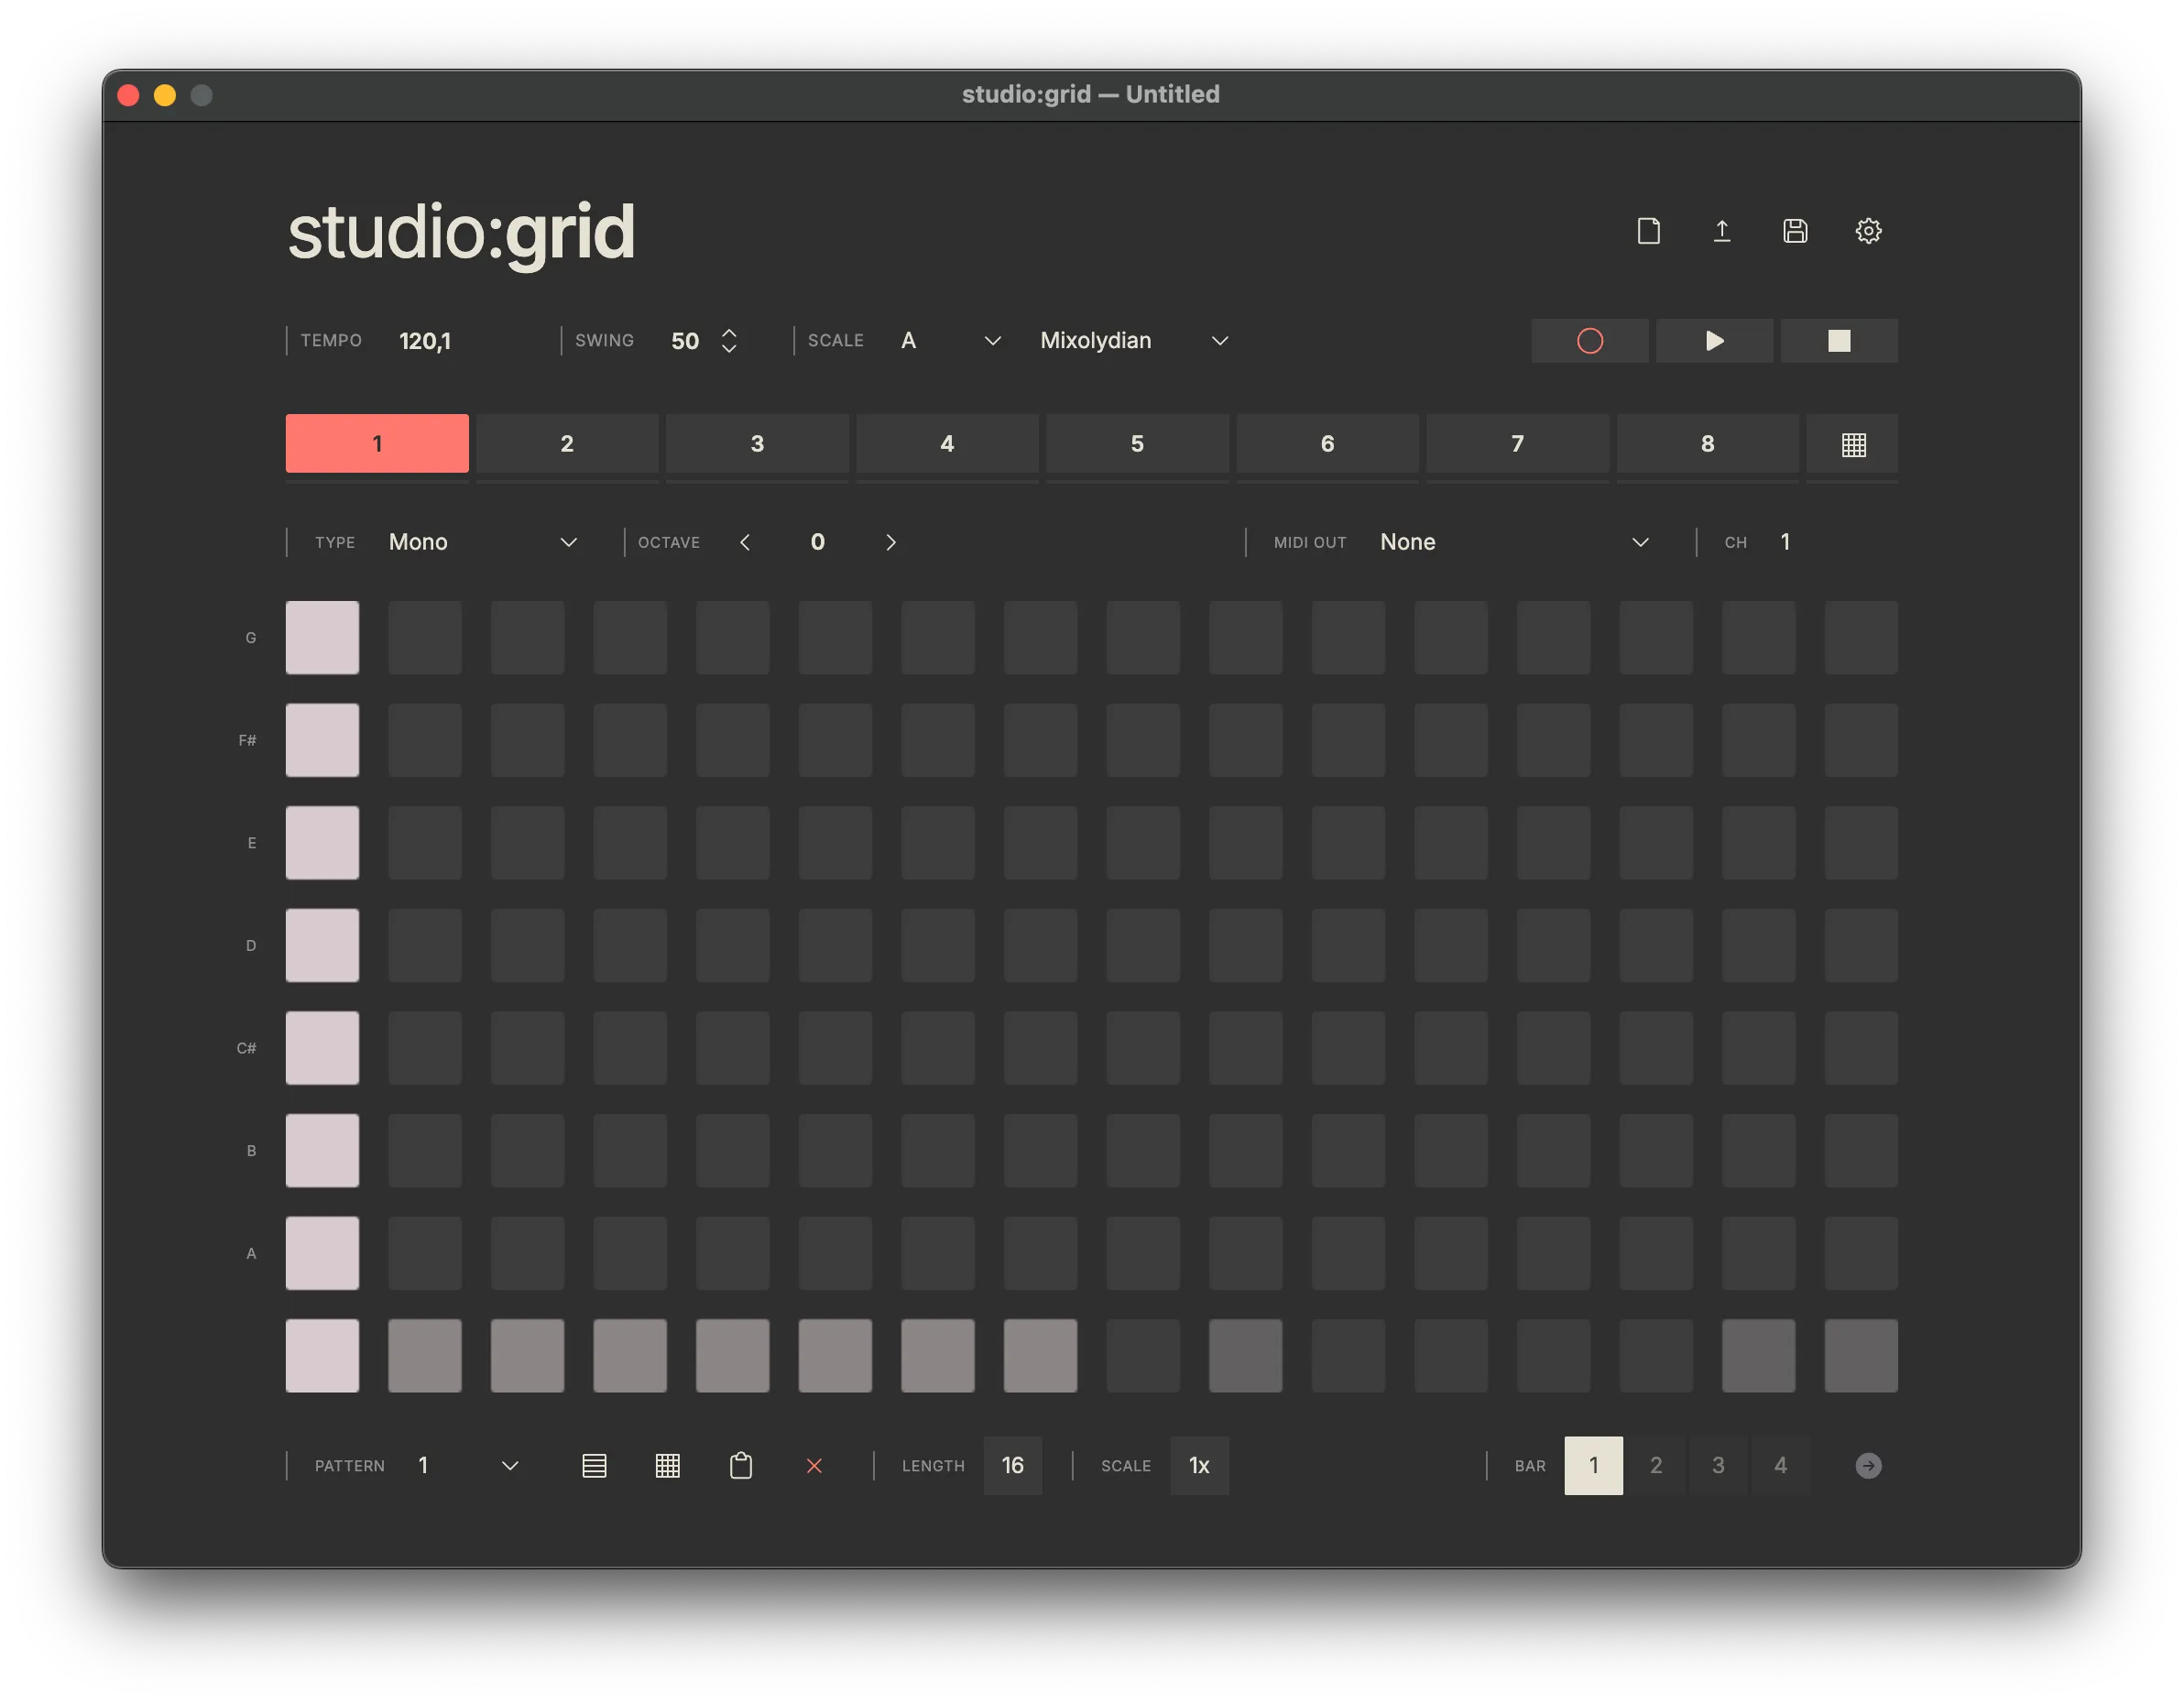Click the next bar arrow circle icon
The image size is (2184, 1704).
click(x=1868, y=1466)
